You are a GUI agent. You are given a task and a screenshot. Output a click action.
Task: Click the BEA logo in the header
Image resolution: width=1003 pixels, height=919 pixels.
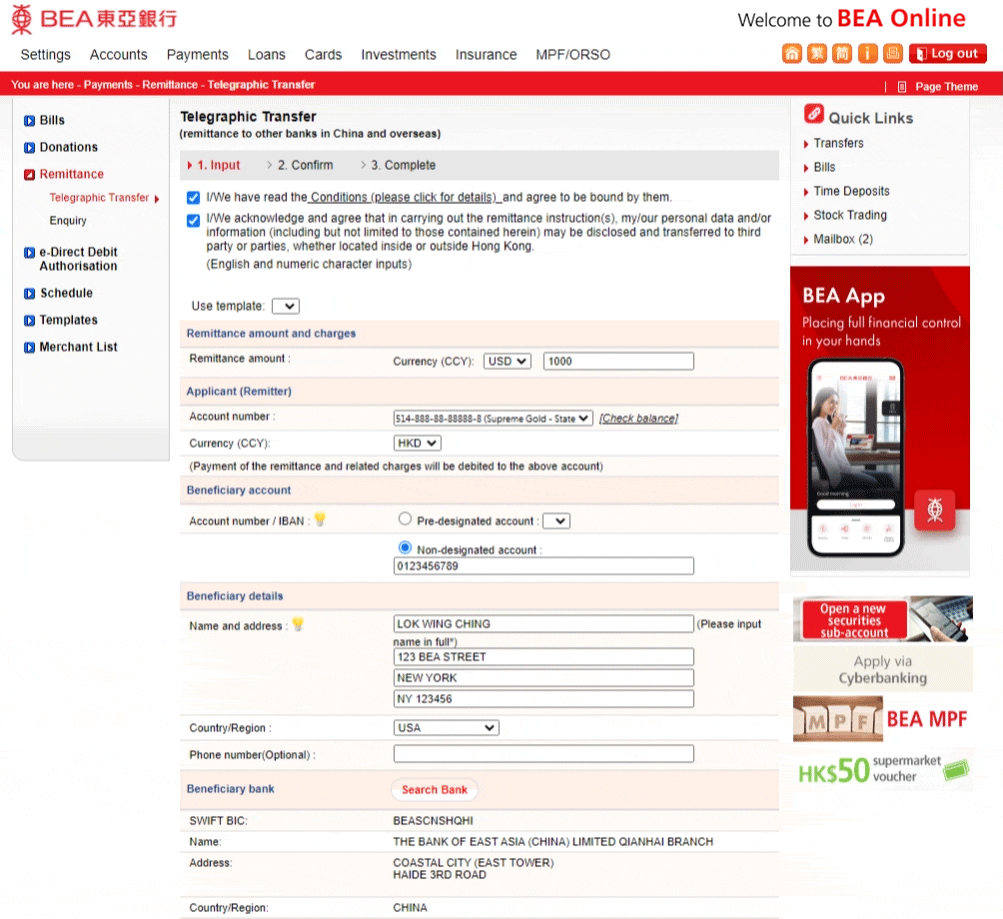click(x=93, y=19)
